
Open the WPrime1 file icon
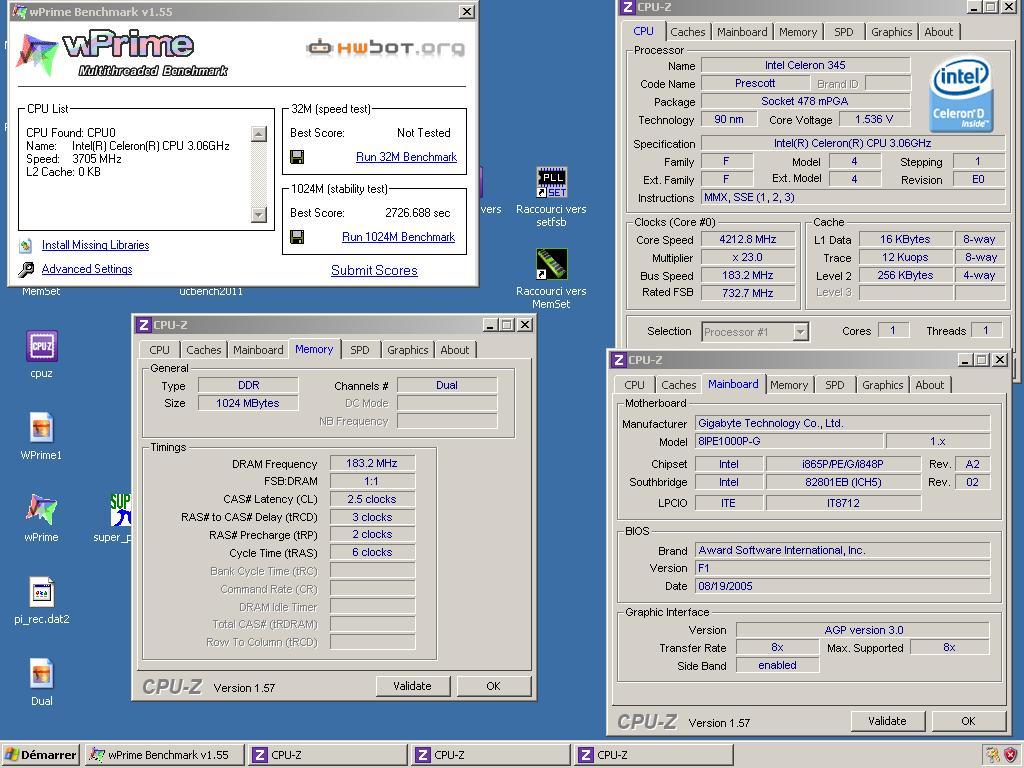click(42, 428)
